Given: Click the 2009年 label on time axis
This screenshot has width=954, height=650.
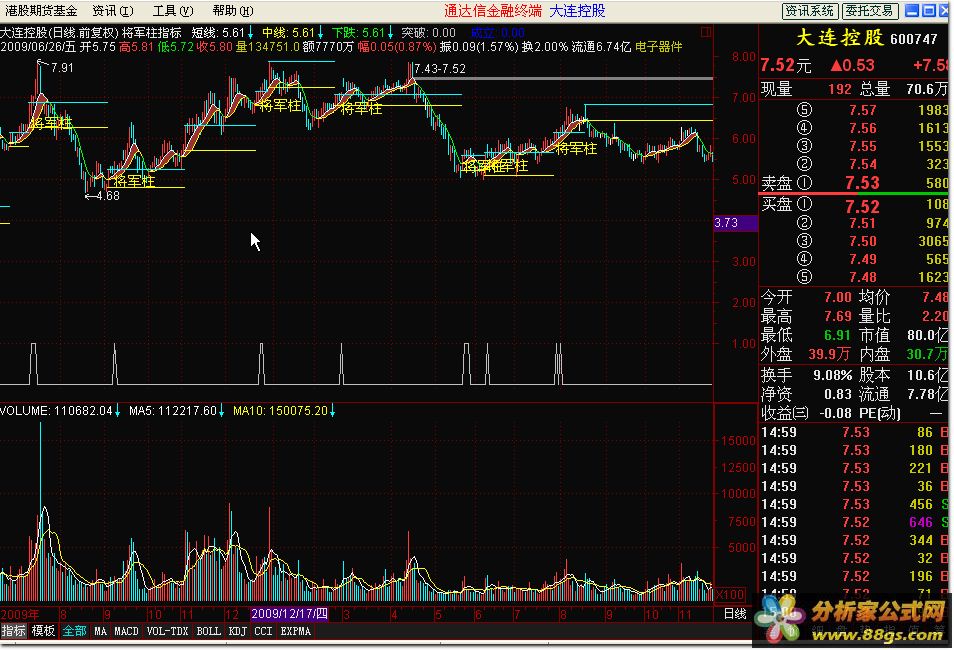Looking at the screenshot, I should (x=20, y=615).
